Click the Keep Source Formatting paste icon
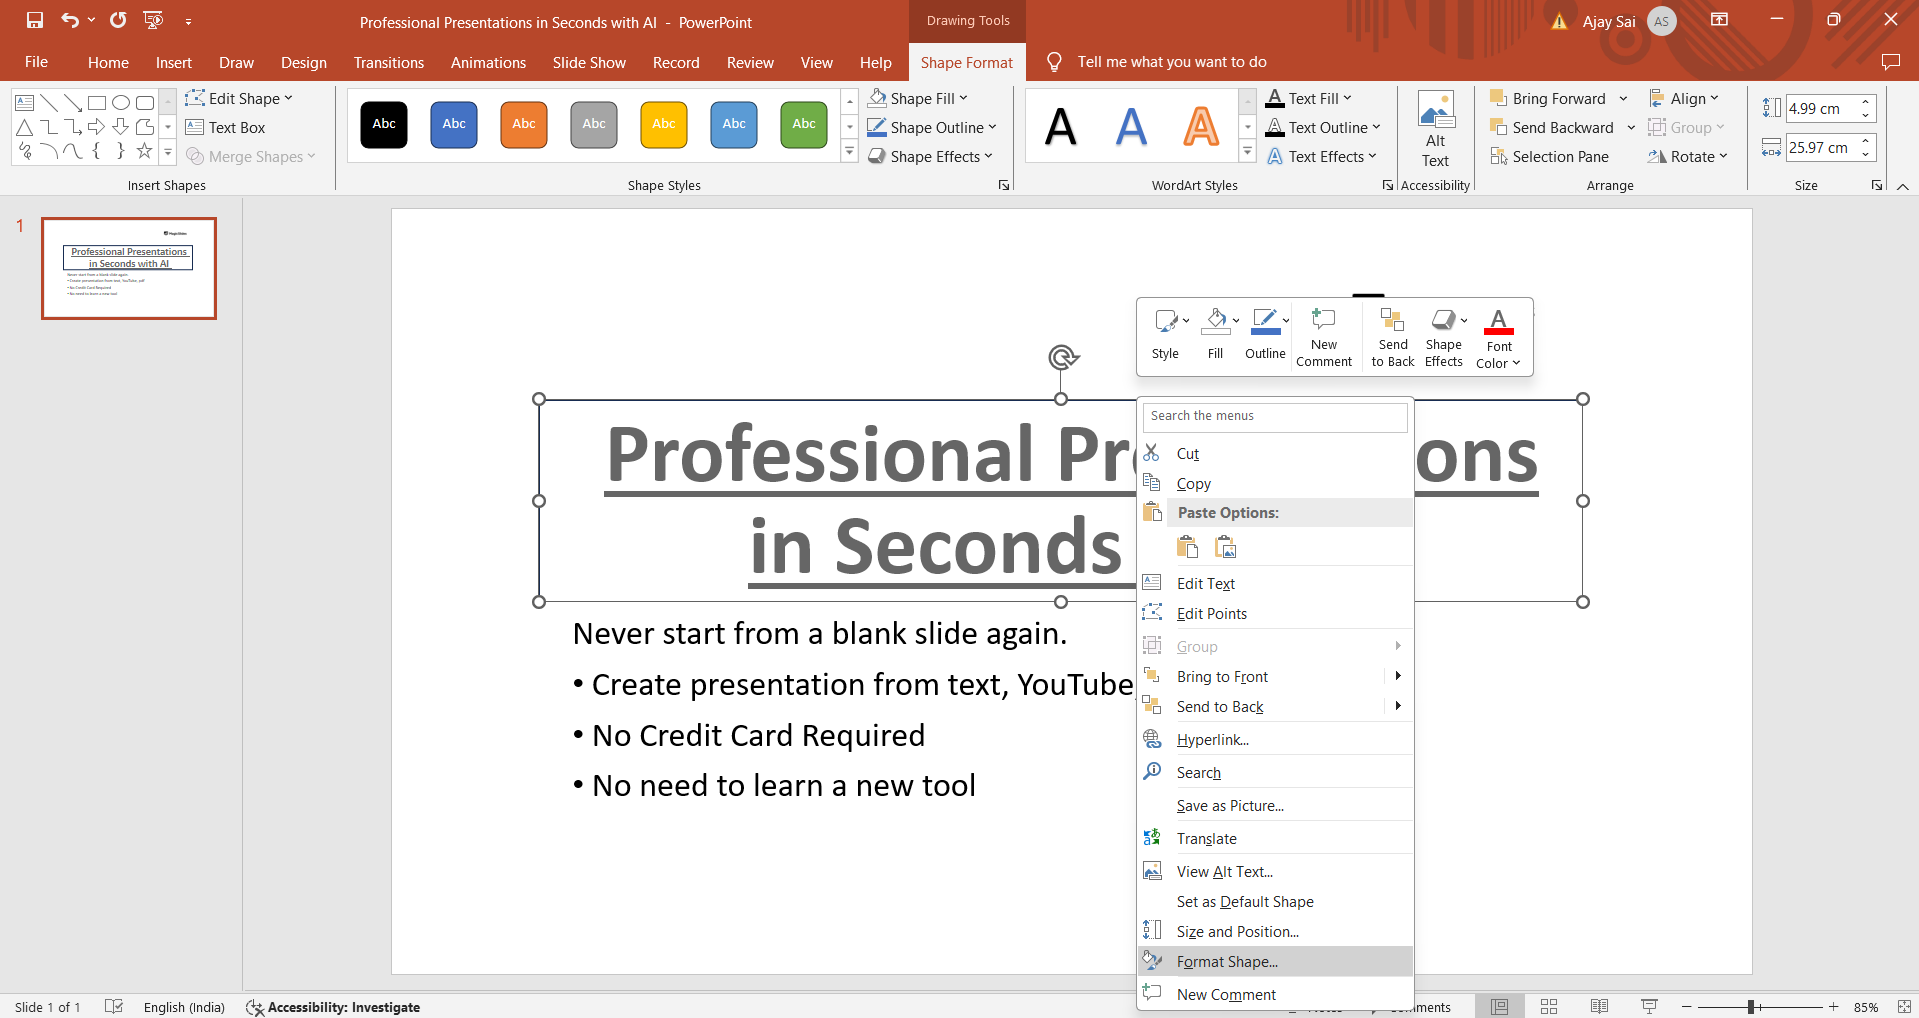This screenshot has width=1919, height=1018. [x=1187, y=547]
